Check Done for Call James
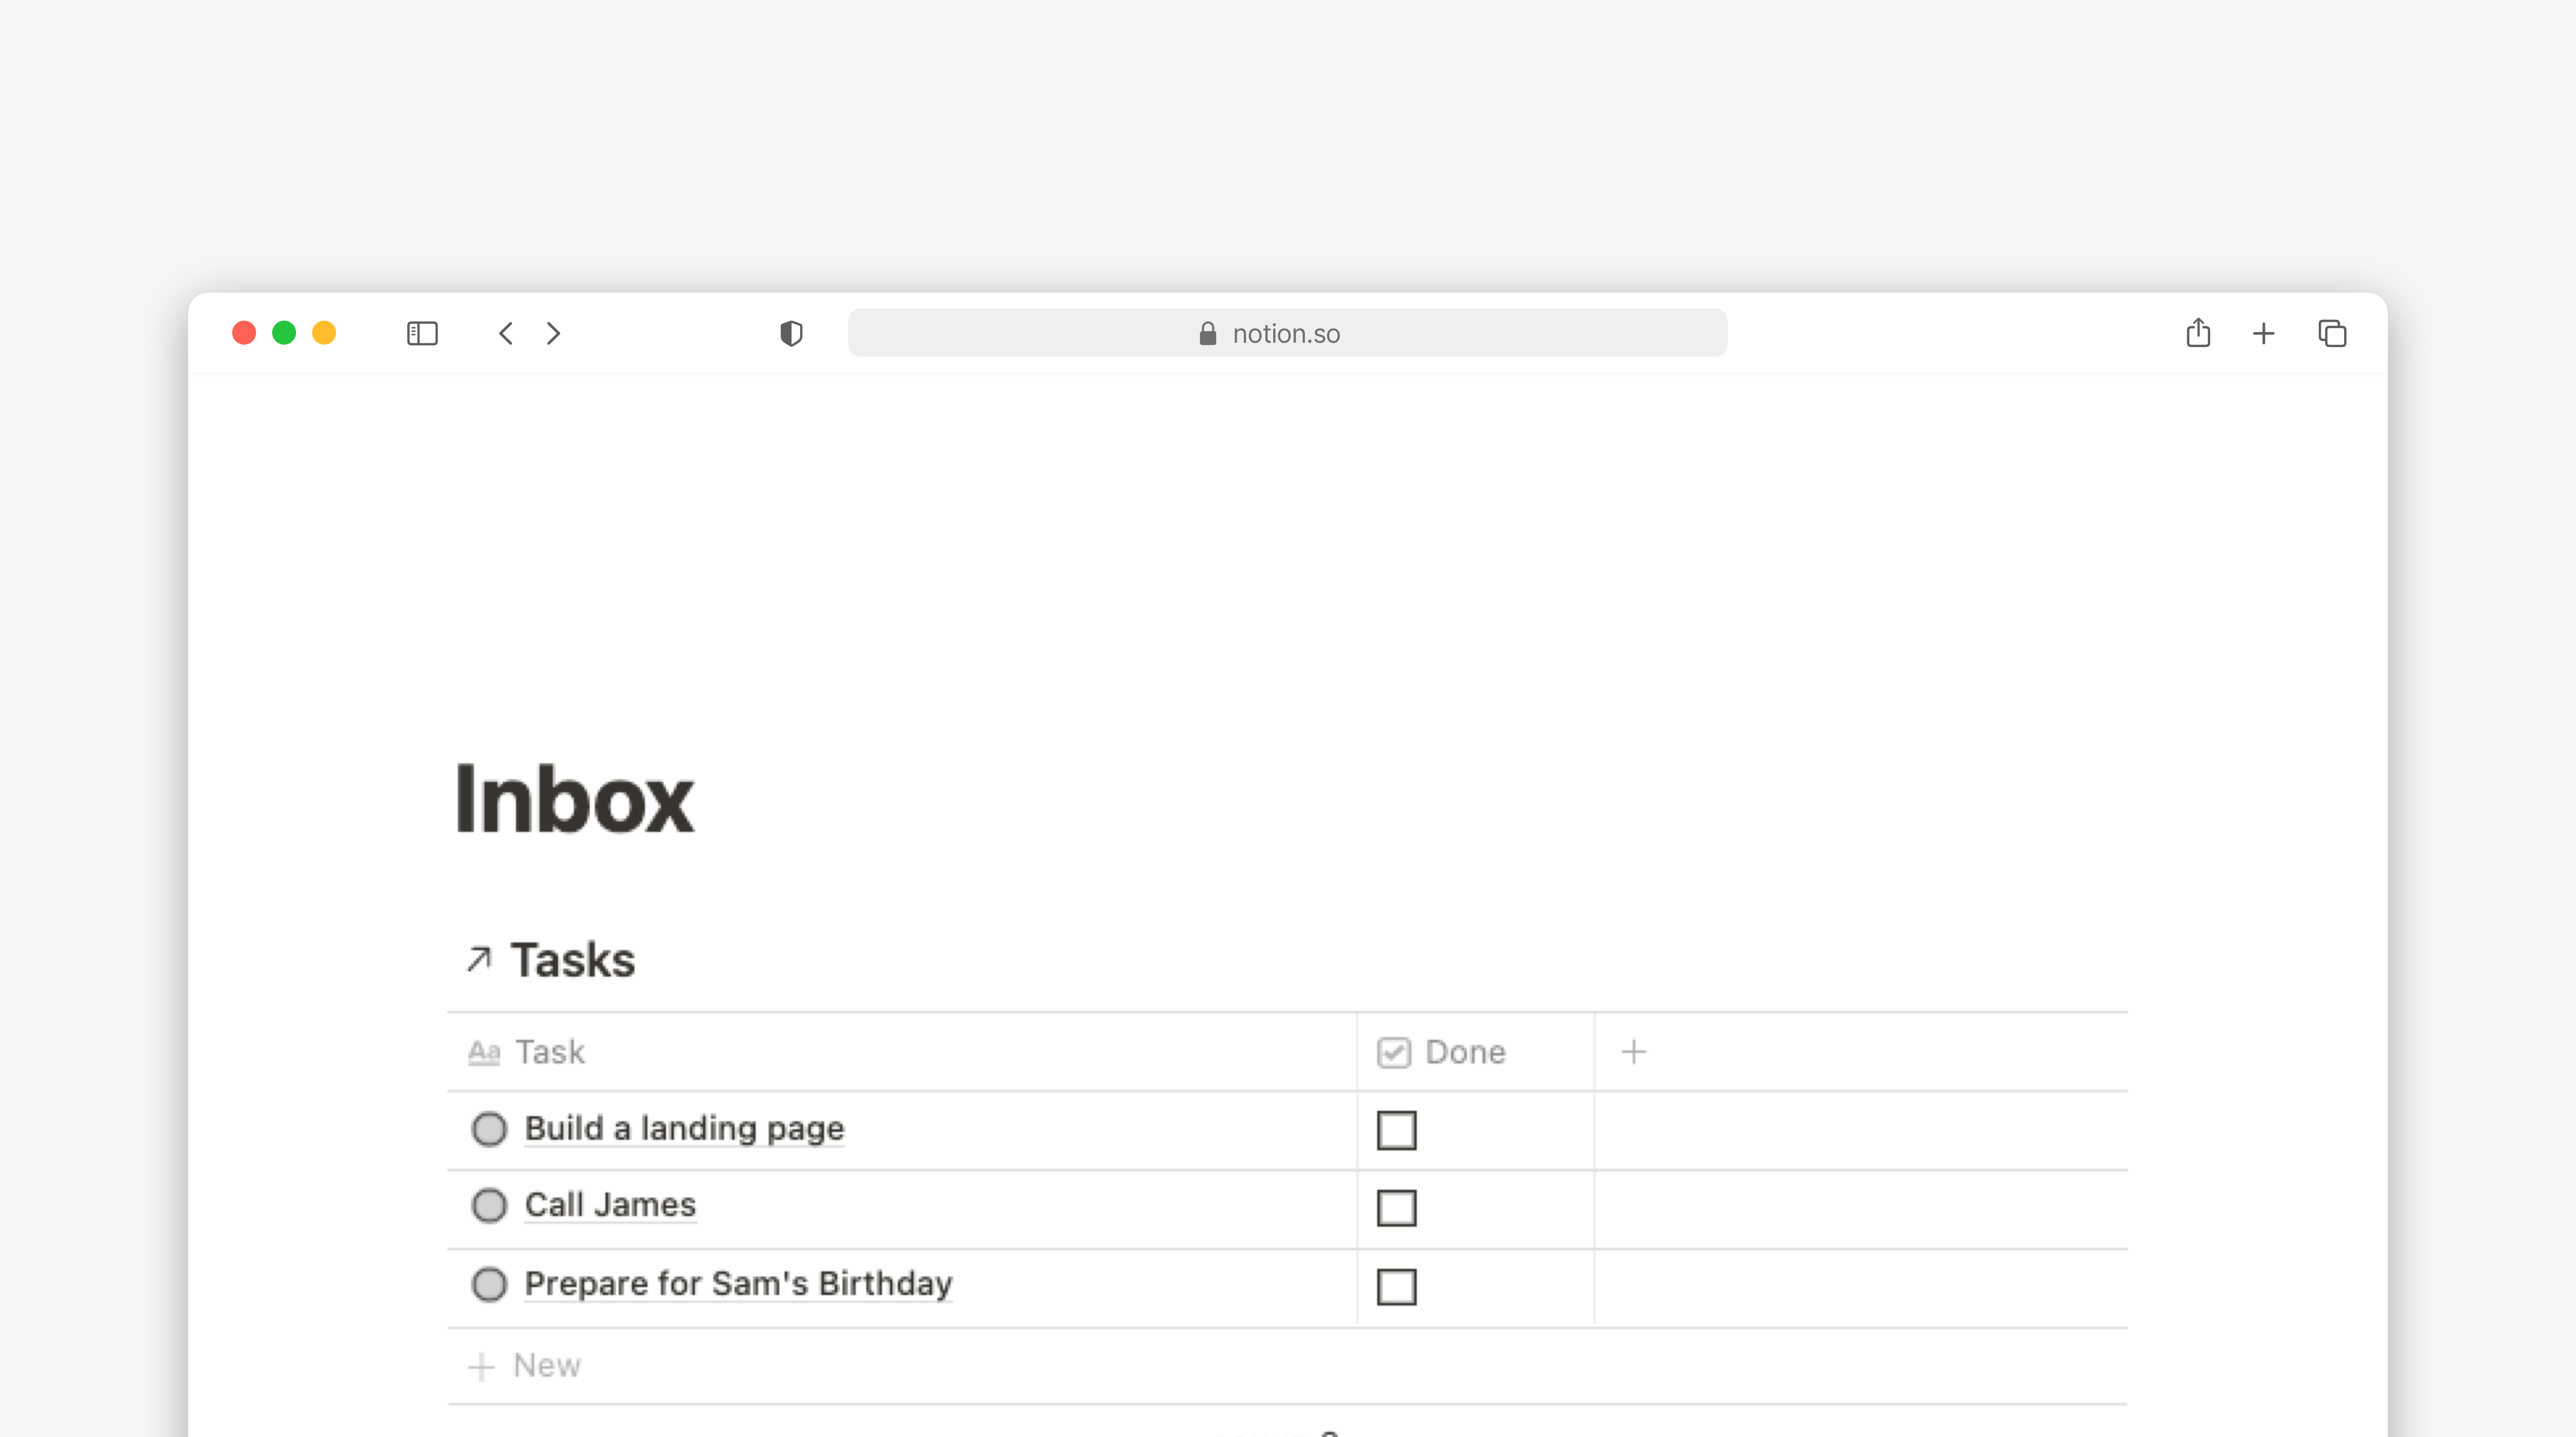Image resolution: width=2576 pixels, height=1437 pixels. (1396, 1207)
